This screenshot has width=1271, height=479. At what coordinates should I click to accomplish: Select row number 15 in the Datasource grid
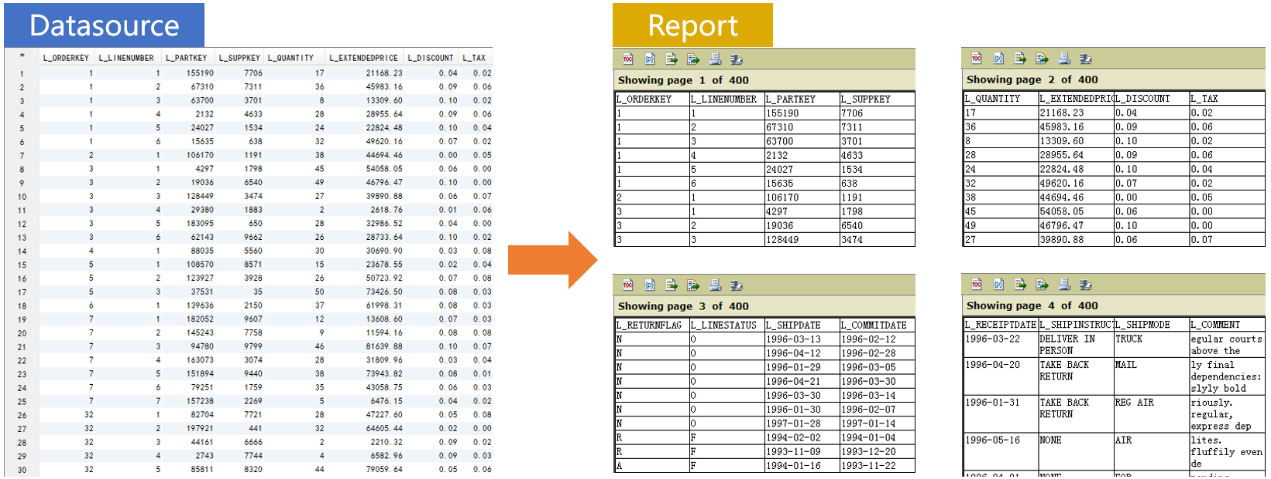tap(22, 264)
